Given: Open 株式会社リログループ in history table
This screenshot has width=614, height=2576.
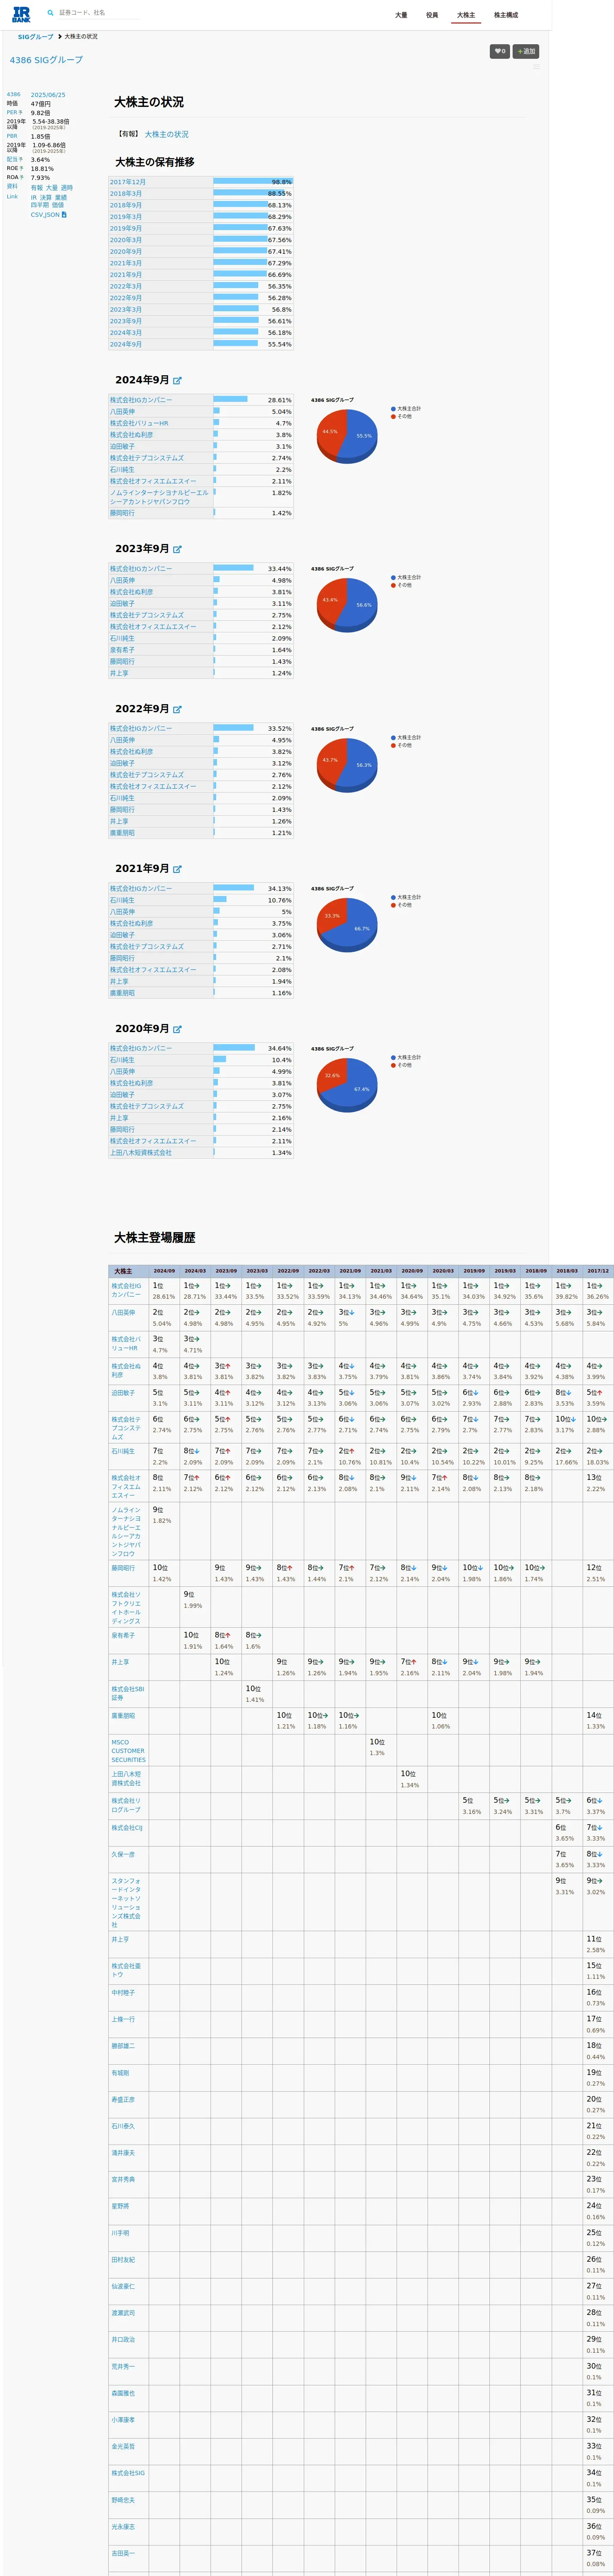Looking at the screenshot, I should tap(126, 1805).
